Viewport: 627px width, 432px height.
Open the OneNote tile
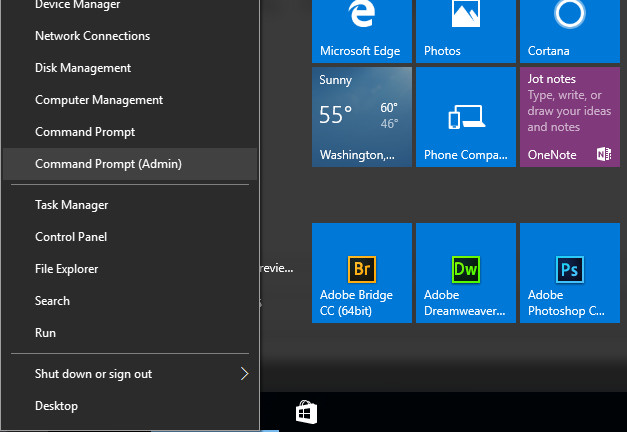pos(570,117)
